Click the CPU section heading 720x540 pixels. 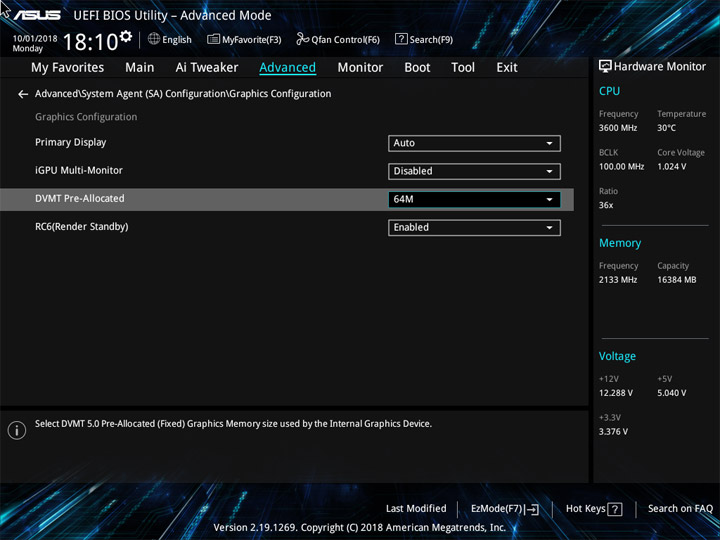pyautogui.click(x=609, y=91)
